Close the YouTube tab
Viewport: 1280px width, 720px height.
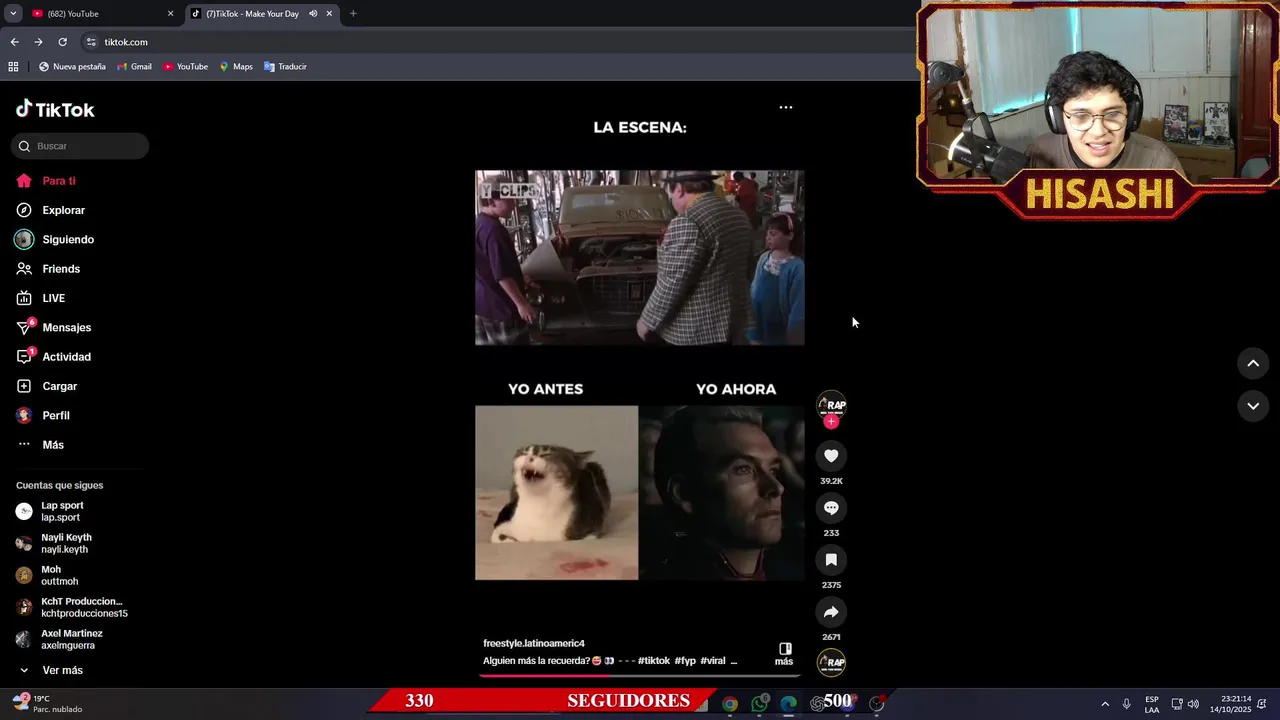[170, 14]
